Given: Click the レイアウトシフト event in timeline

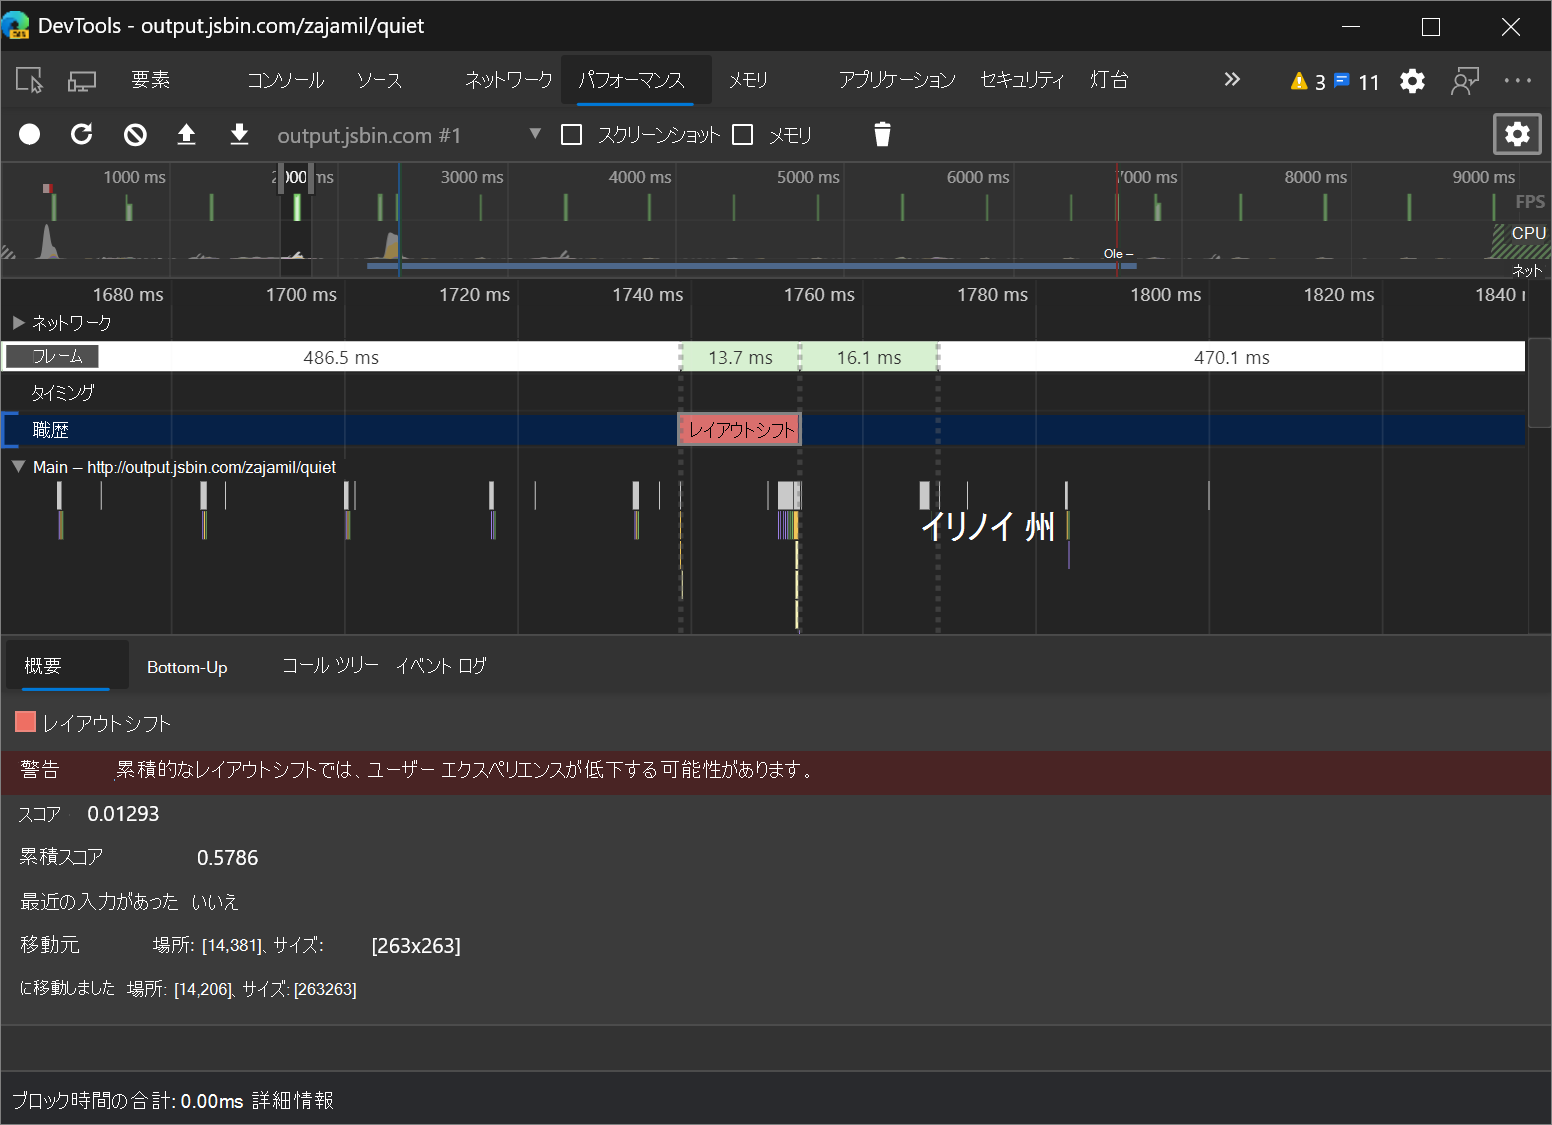Looking at the screenshot, I should pyautogui.click(x=740, y=430).
